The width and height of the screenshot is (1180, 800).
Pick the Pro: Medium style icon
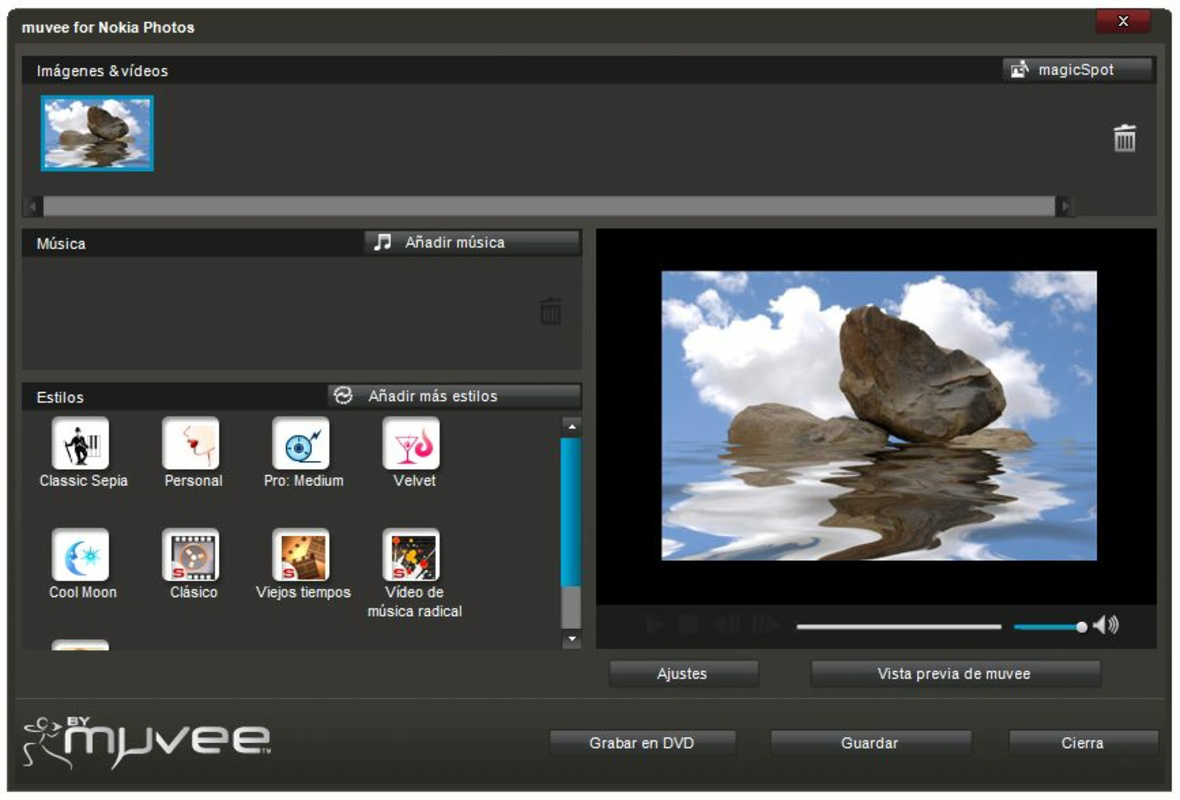click(301, 443)
